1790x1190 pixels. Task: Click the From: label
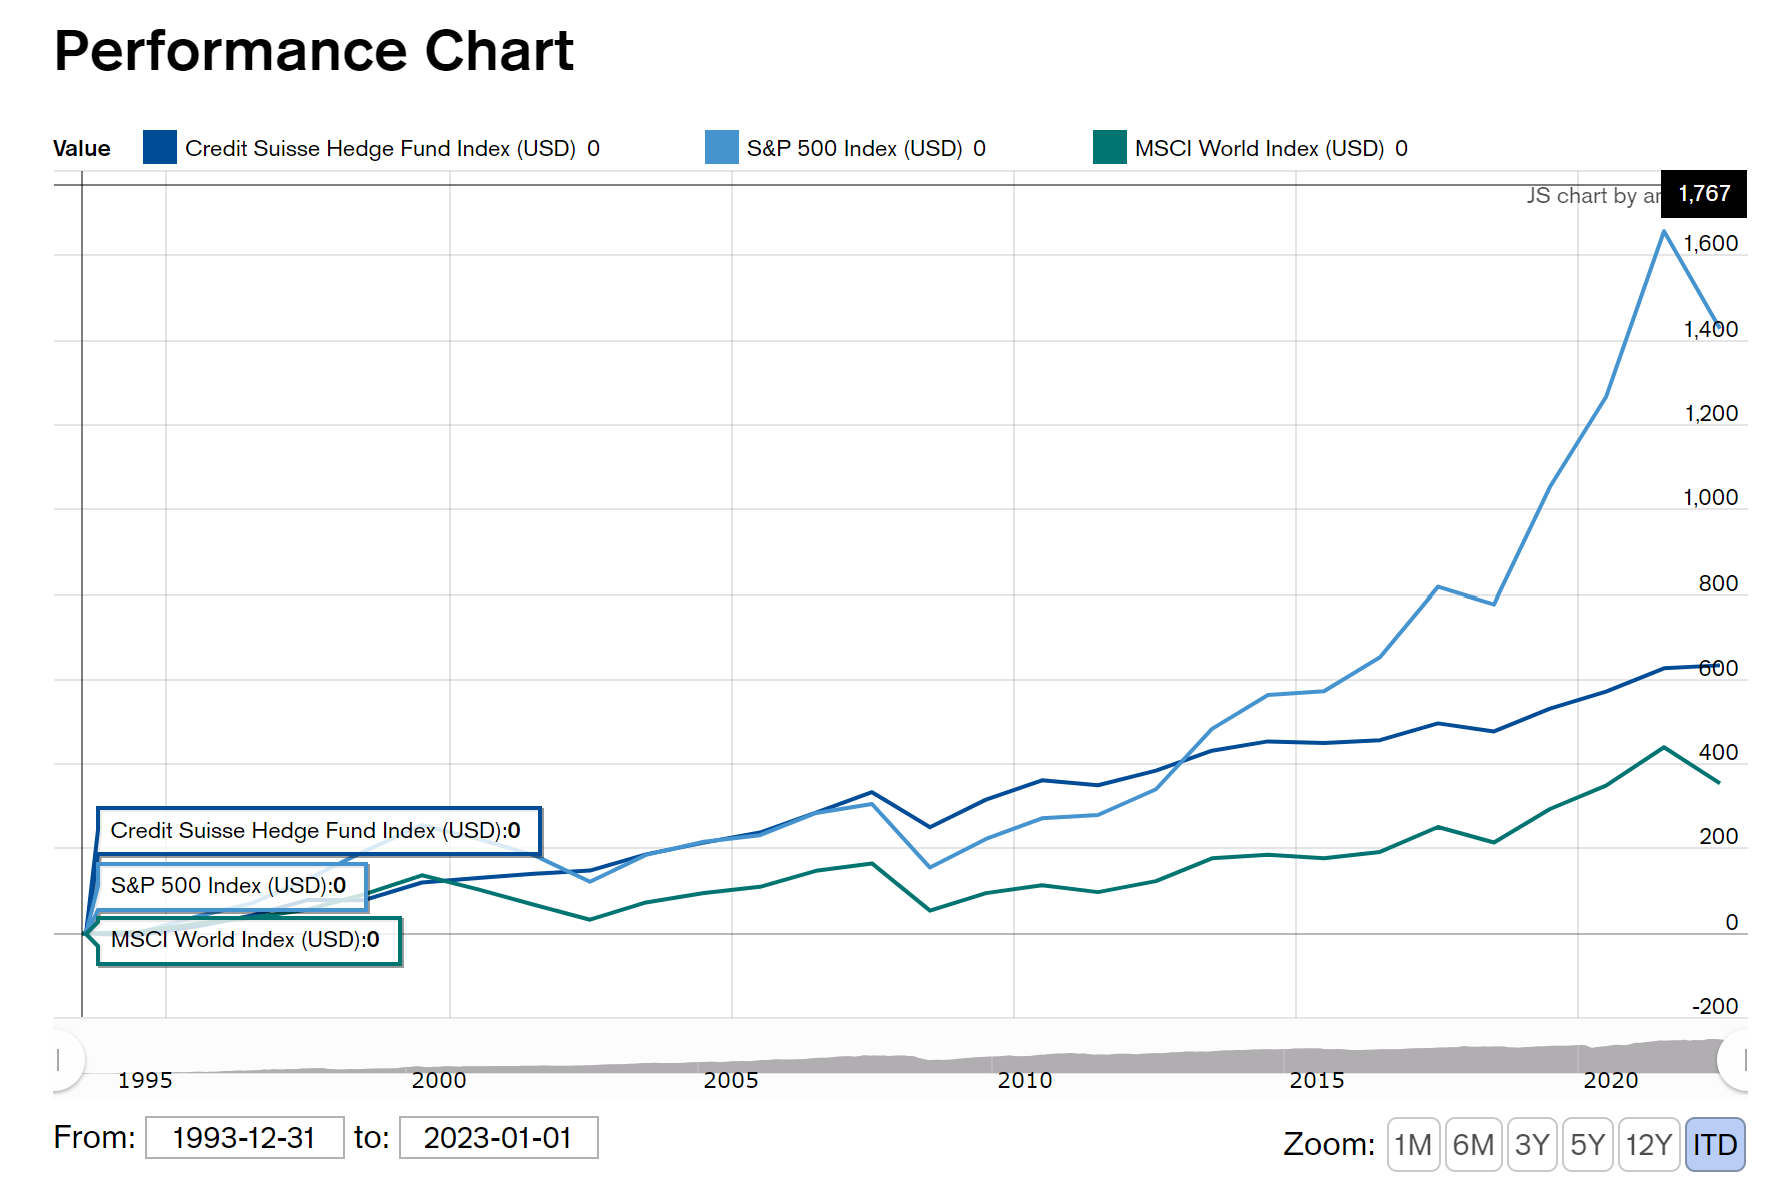click(x=94, y=1138)
